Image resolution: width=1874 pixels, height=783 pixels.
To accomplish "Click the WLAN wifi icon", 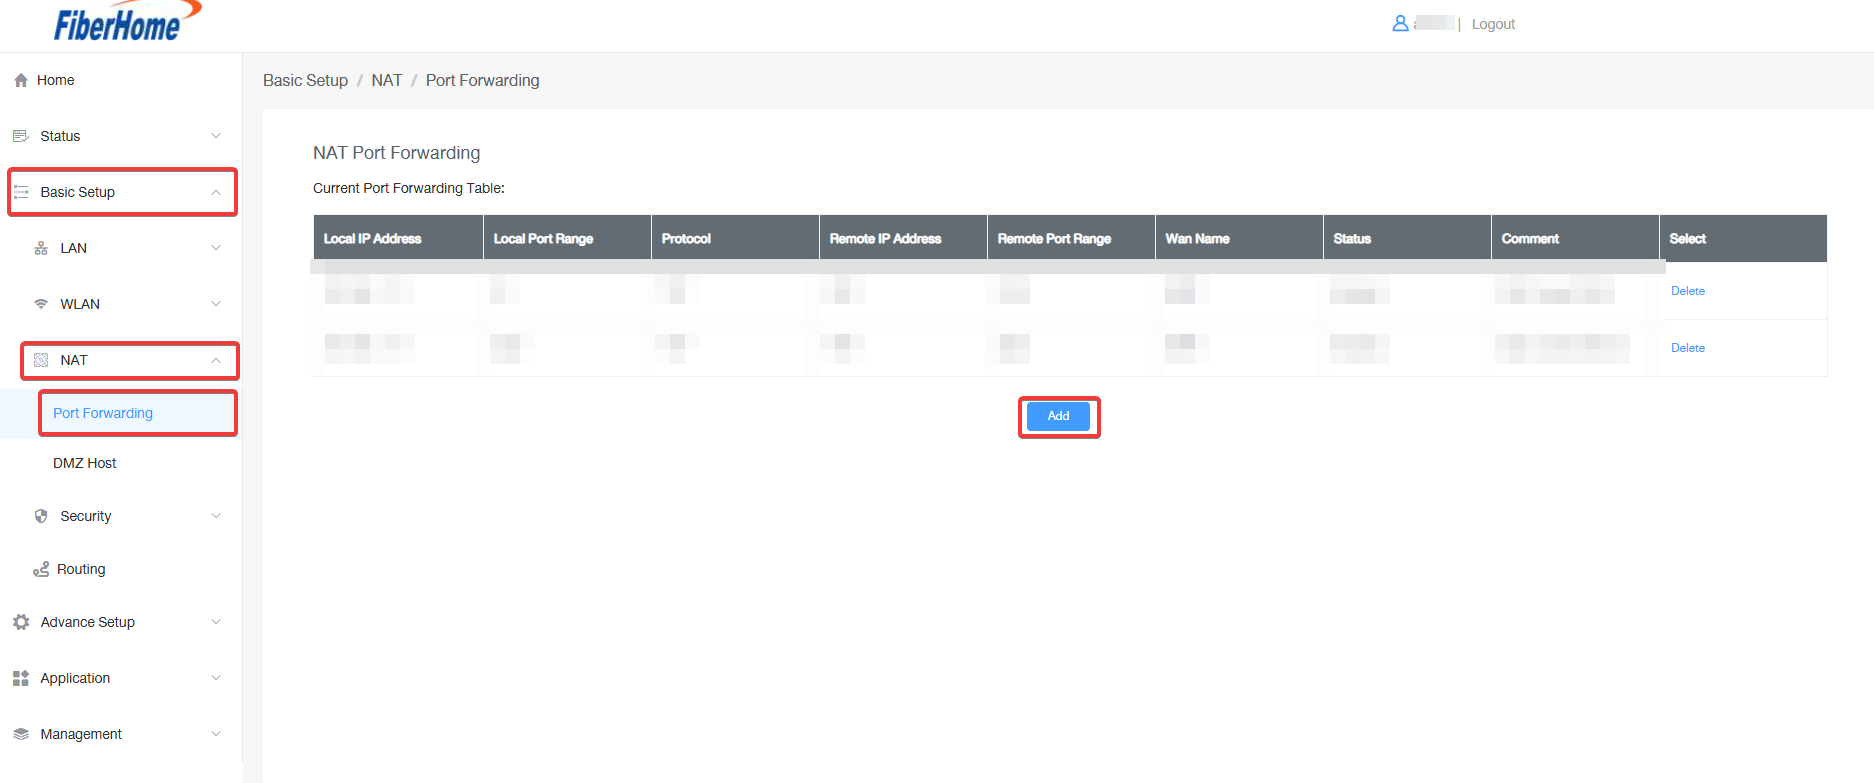I will click(41, 304).
